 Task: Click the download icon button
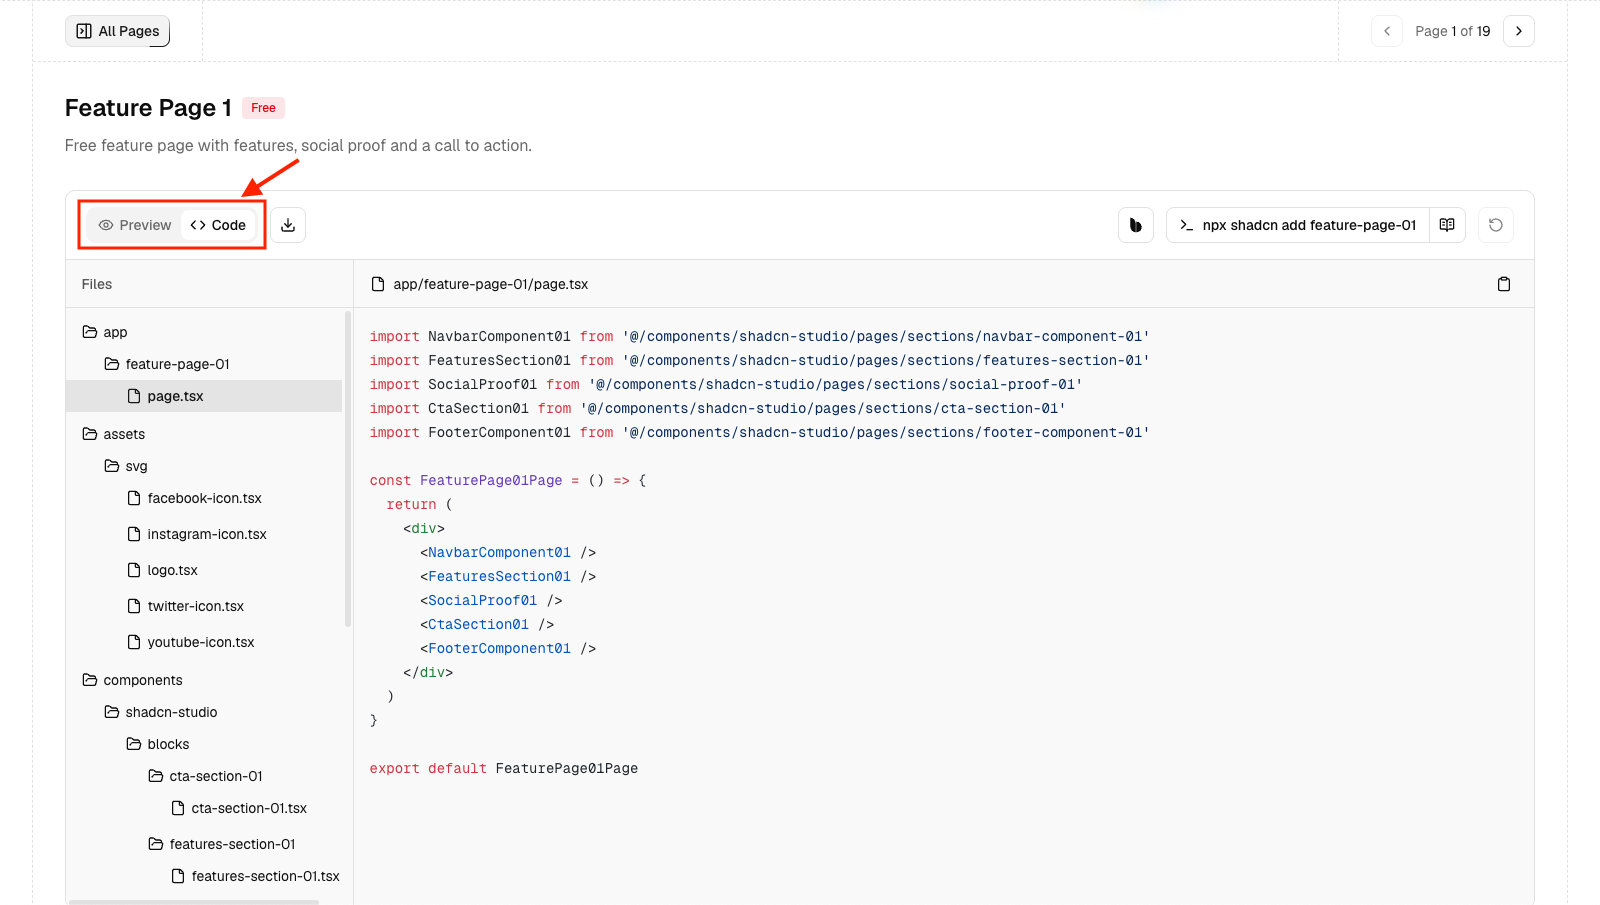tap(288, 225)
